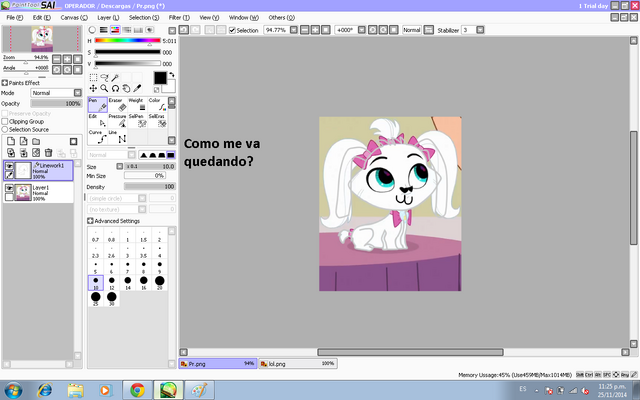Open the rotation angle dropdown
The image size is (640, 400).
pyautogui.click(x=362, y=30)
